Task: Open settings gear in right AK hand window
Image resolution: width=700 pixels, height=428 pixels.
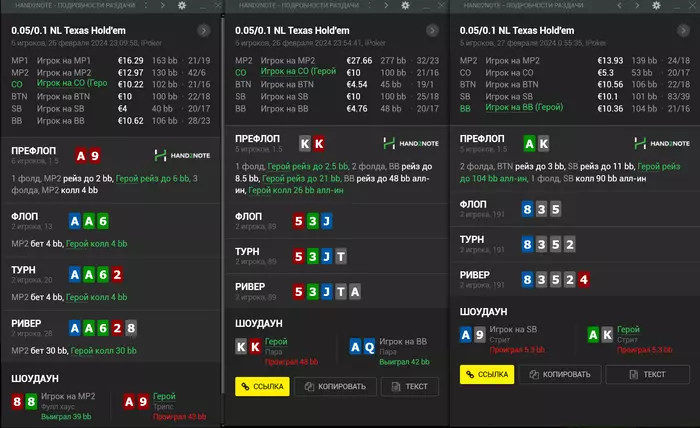Action: pyautogui.click(x=656, y=5)
